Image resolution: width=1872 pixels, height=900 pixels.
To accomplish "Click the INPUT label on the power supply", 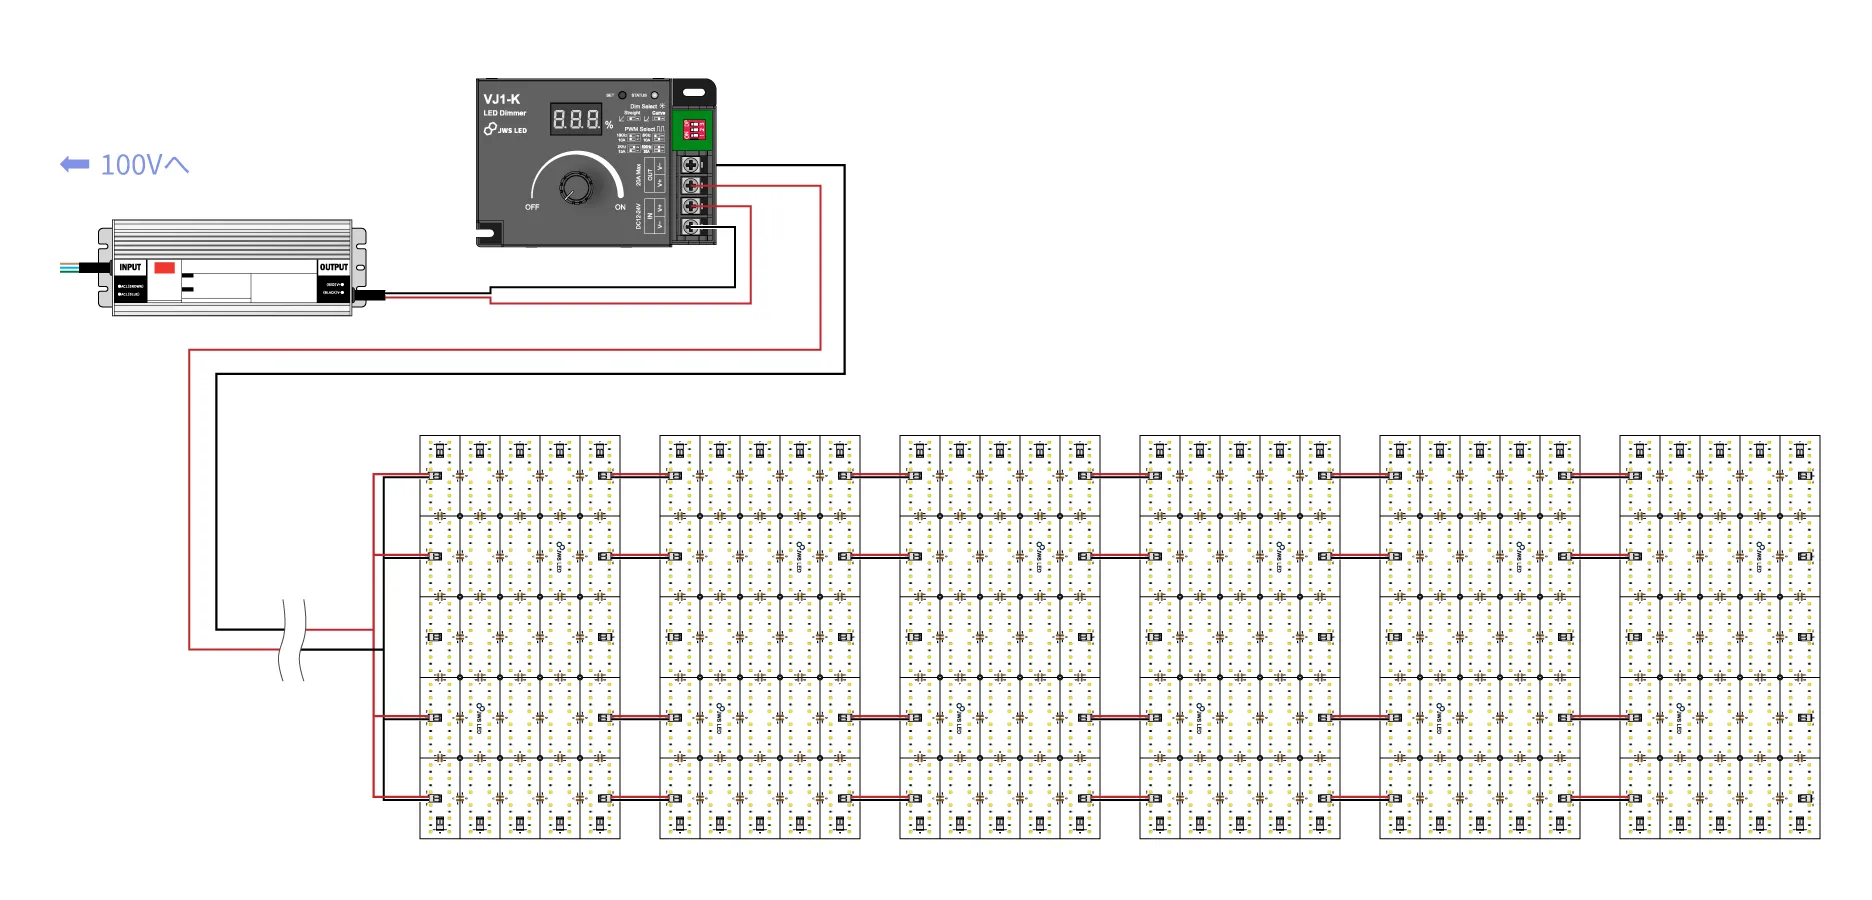I will point(130,266).
